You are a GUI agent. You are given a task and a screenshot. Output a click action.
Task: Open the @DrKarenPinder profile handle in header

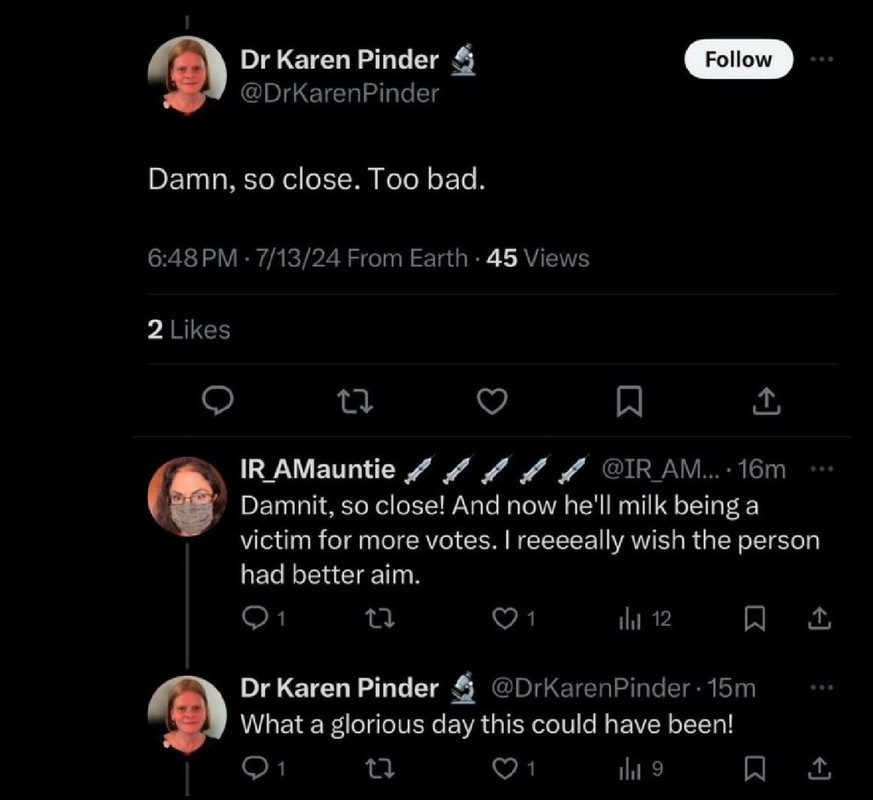click(x=340, y=93)
